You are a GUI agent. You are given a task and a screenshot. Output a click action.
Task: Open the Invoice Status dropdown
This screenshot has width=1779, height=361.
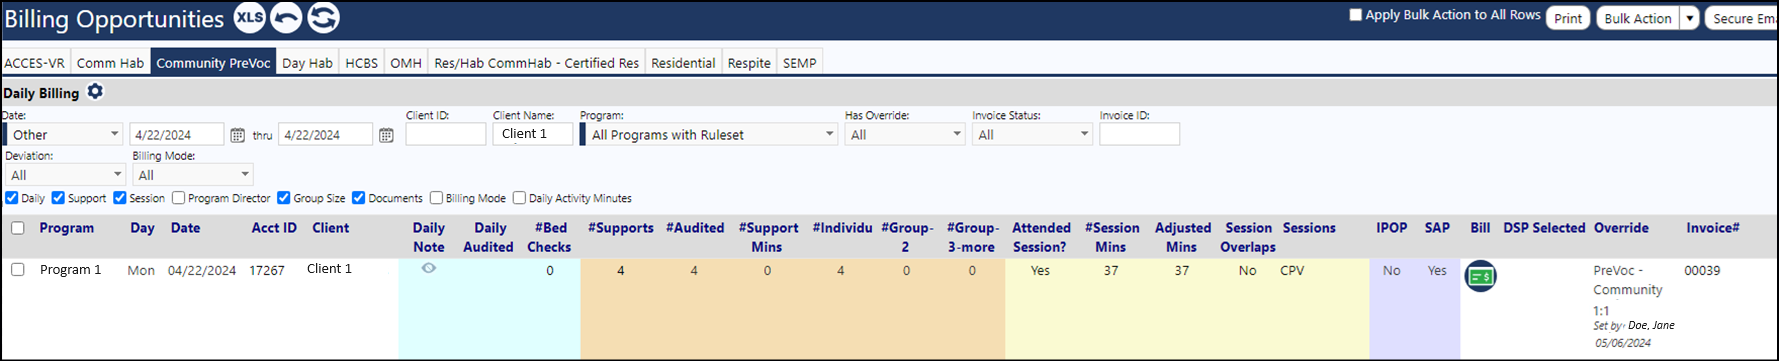pos(1032,135)
